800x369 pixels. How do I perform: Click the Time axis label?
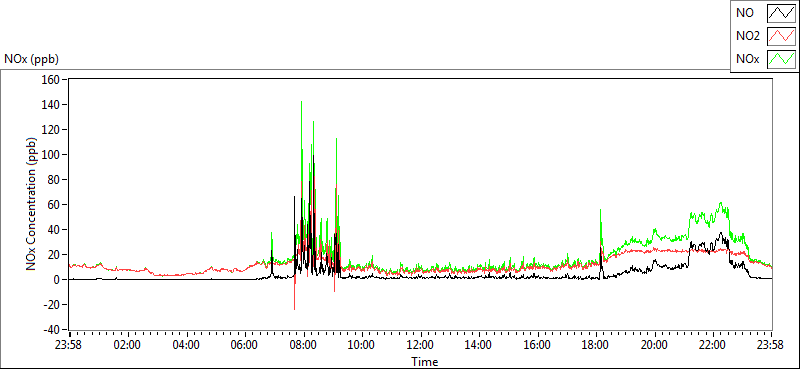(x=424, y=362)
